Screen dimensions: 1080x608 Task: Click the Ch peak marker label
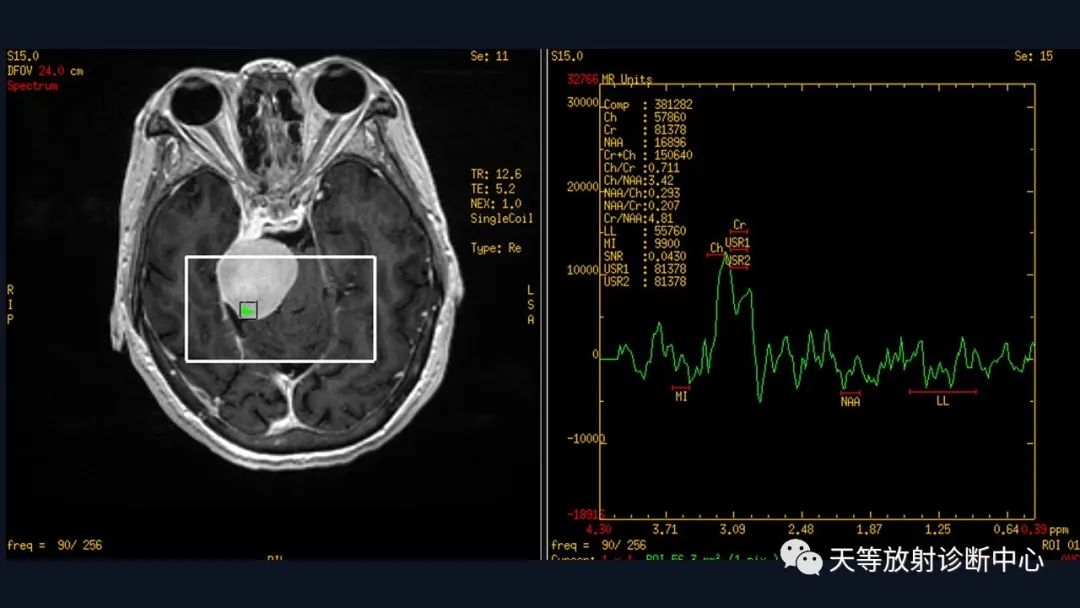(x=716, y=249)
